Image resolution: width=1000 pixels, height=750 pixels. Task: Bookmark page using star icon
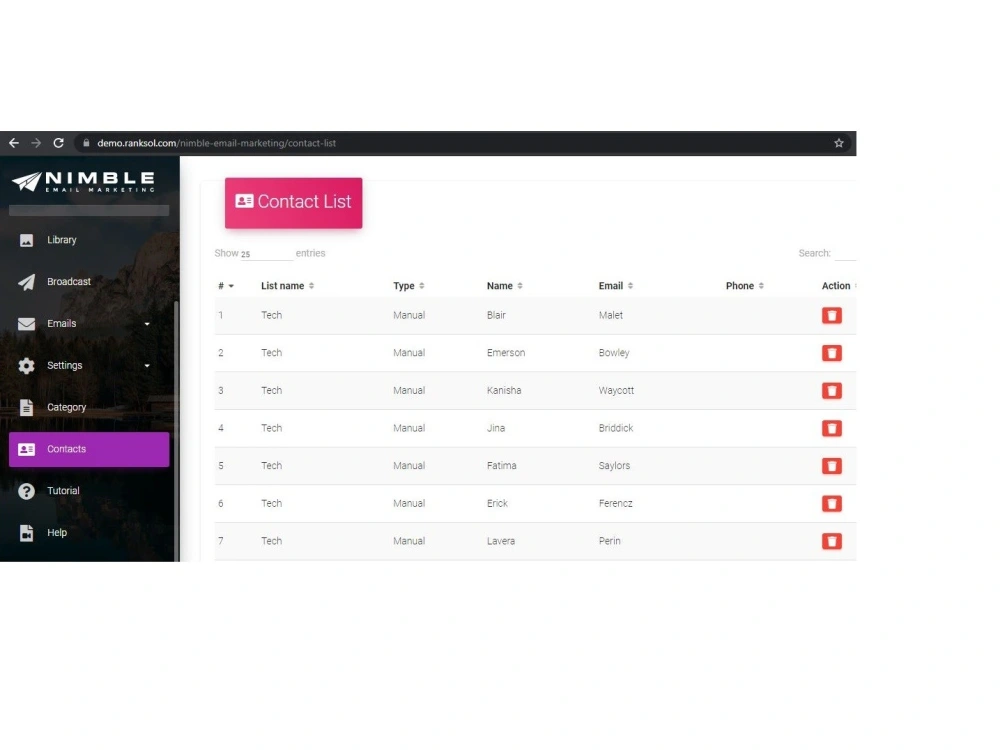[839, 143]
